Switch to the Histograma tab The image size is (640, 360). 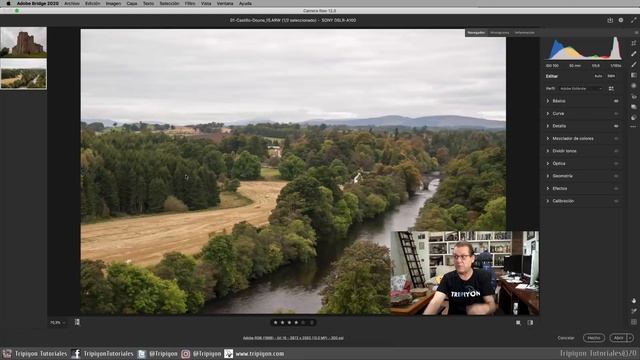(x=500, y=33)
